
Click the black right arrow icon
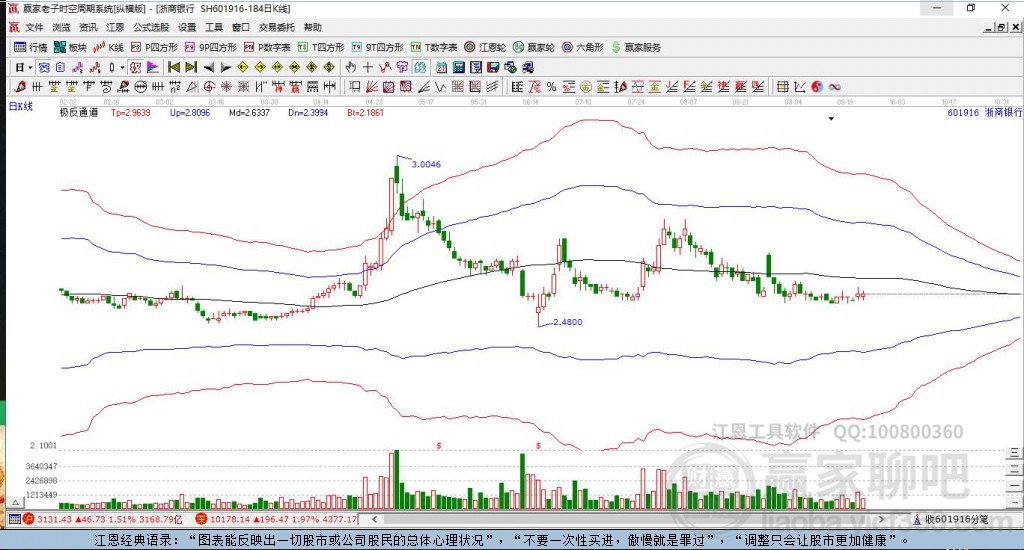(225, 67)
